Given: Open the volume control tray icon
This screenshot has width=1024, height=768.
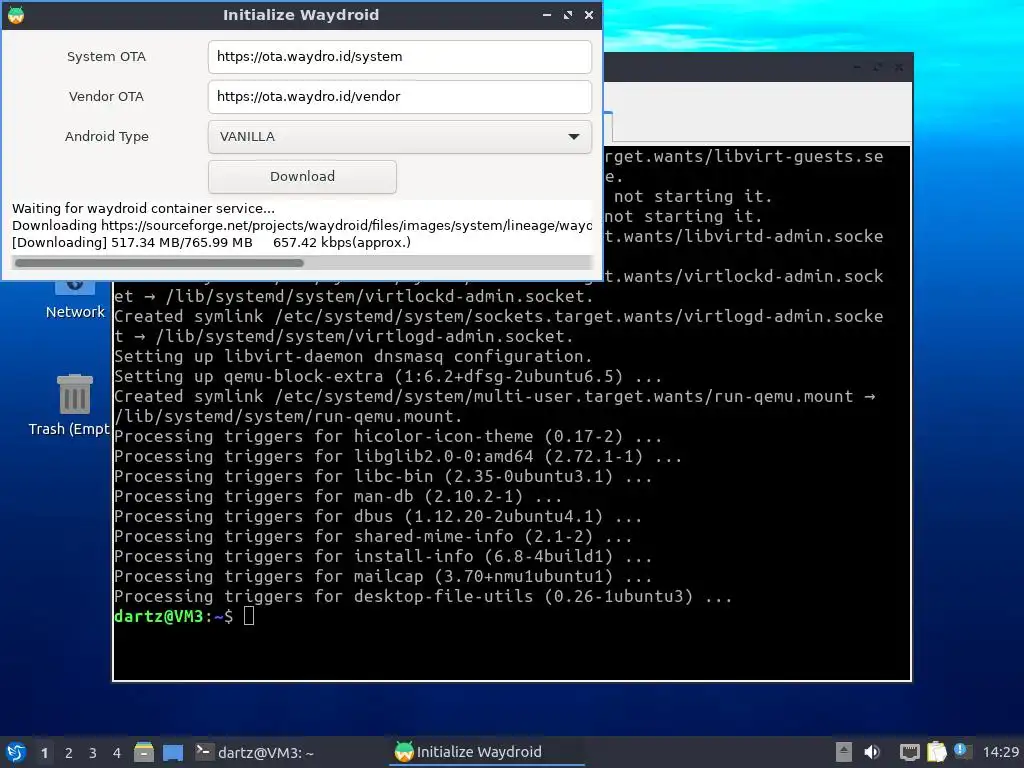Looking at the screenshot, I should point(872,752).
